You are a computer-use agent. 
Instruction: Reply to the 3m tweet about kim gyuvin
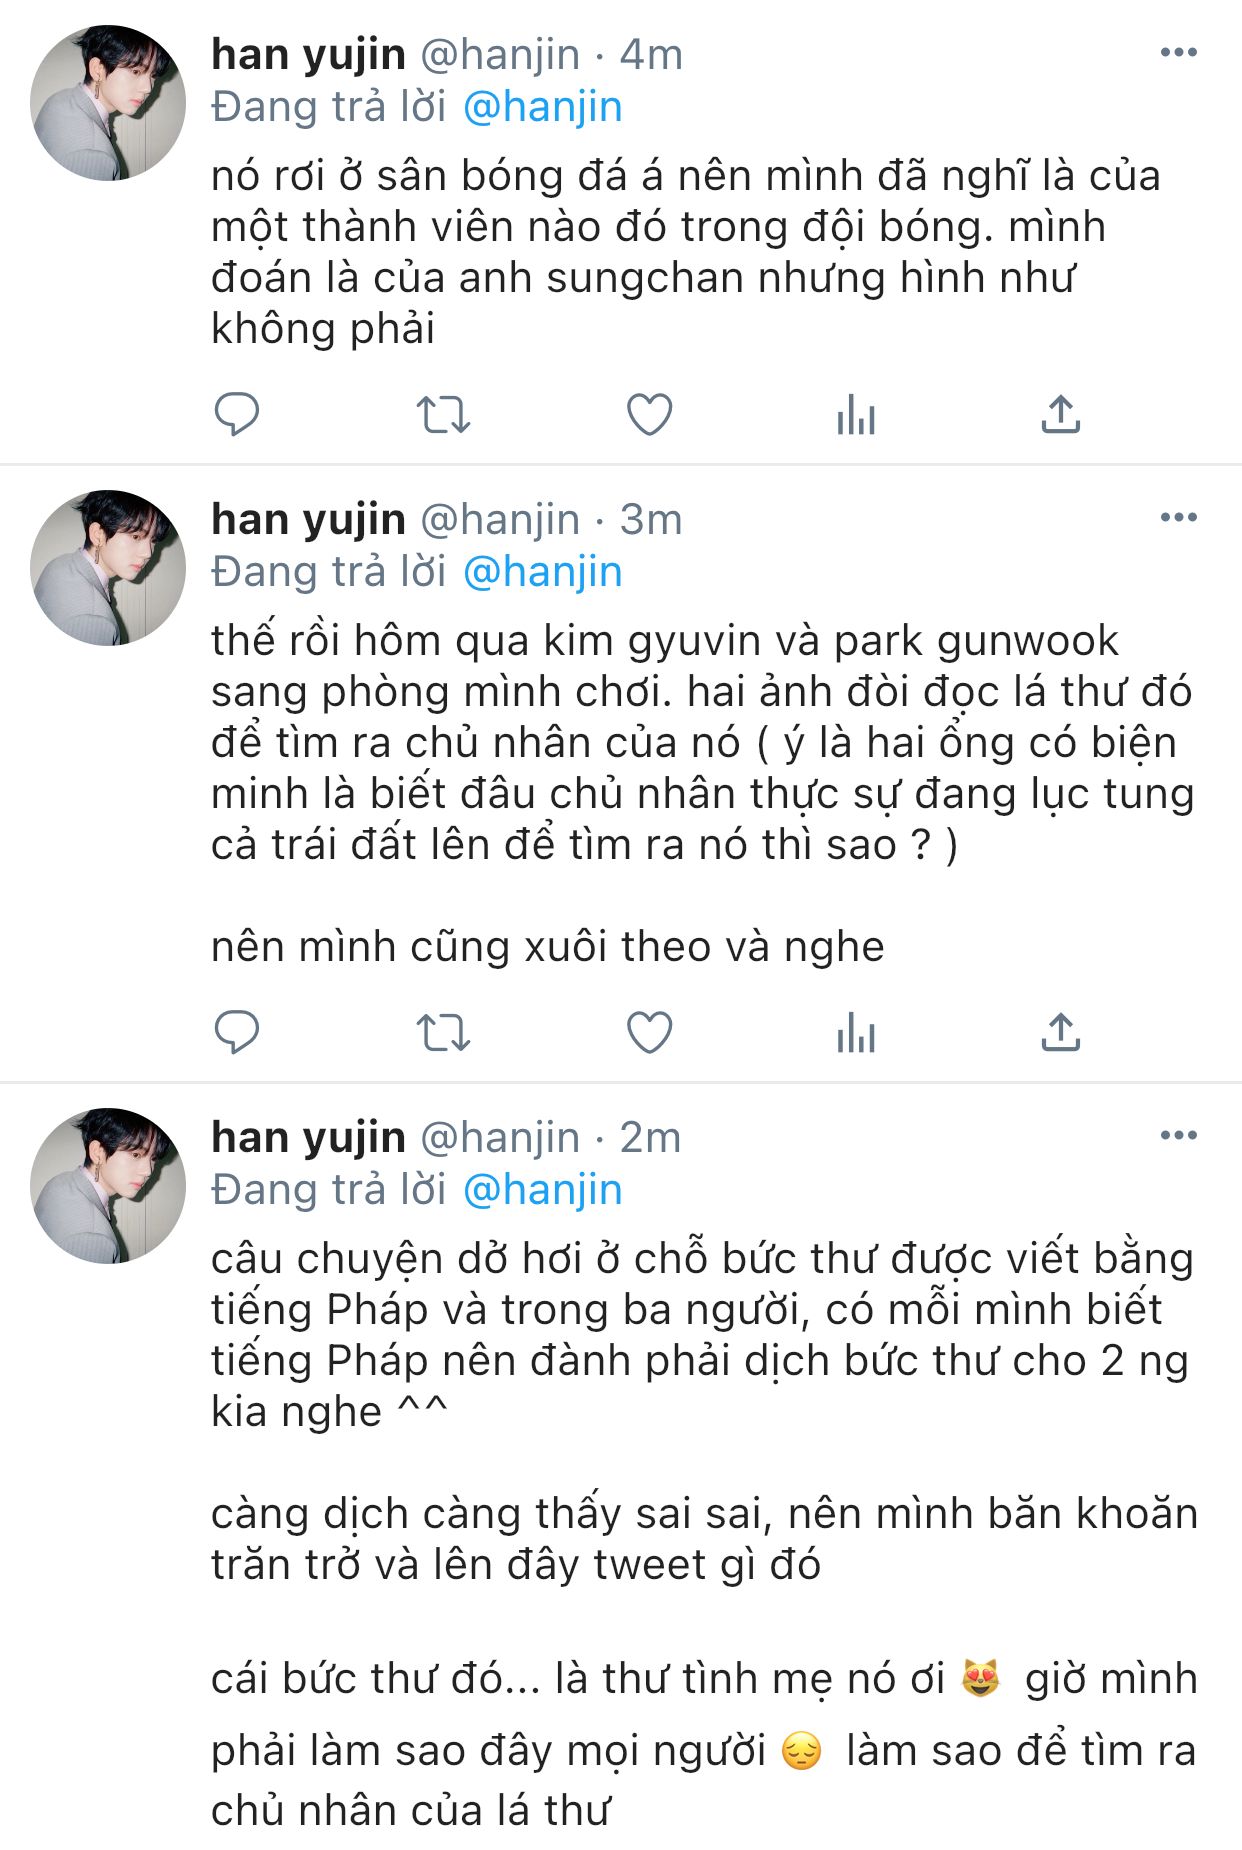(237, 1032)
